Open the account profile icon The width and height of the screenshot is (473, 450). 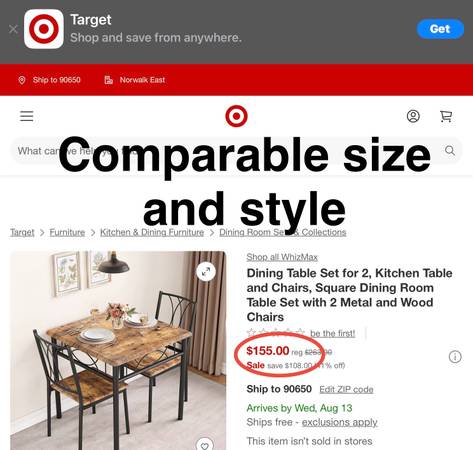tap(413, 116)
